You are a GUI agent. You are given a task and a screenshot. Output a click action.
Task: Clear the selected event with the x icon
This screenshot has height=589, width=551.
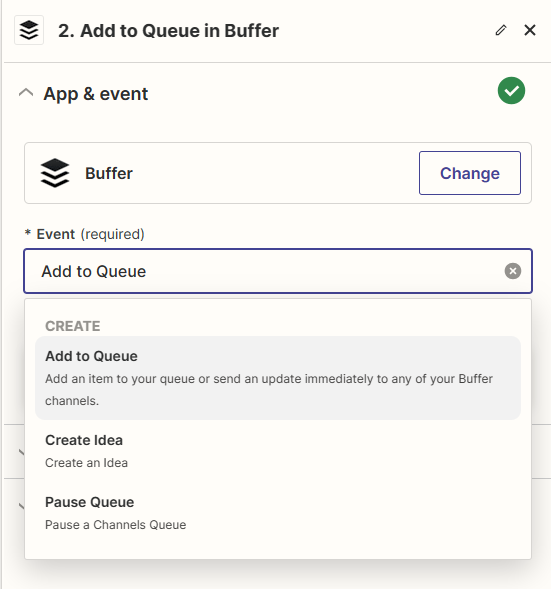pos(513,271)
